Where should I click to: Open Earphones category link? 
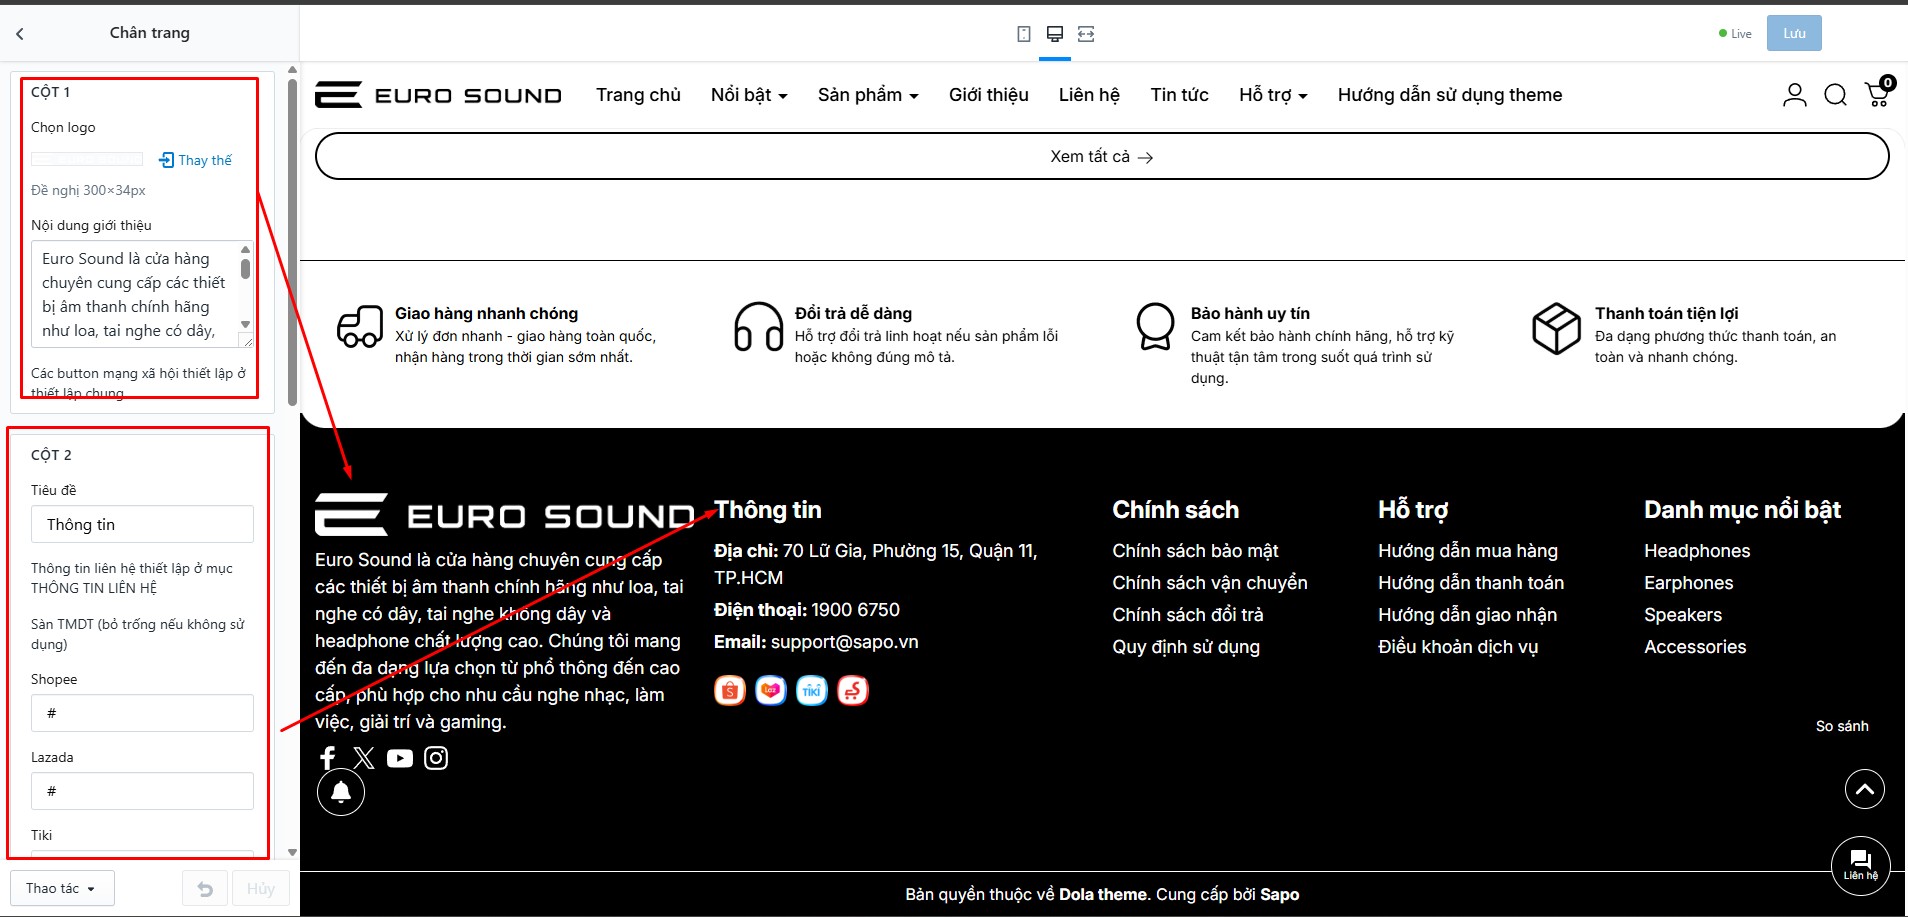point(1689,583)
